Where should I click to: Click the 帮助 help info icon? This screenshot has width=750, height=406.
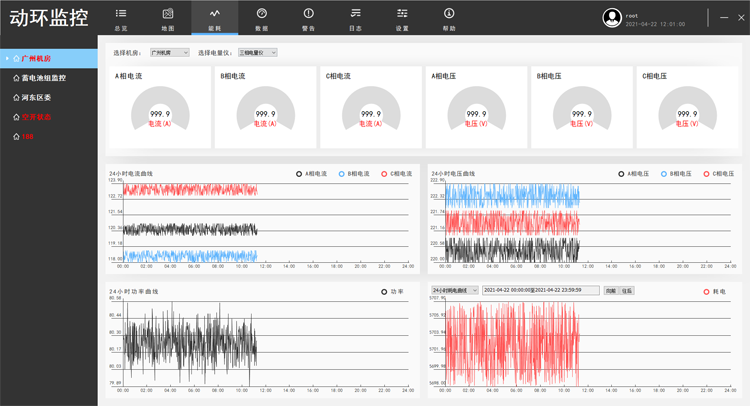pyautogui.click(x=449, y=14)
